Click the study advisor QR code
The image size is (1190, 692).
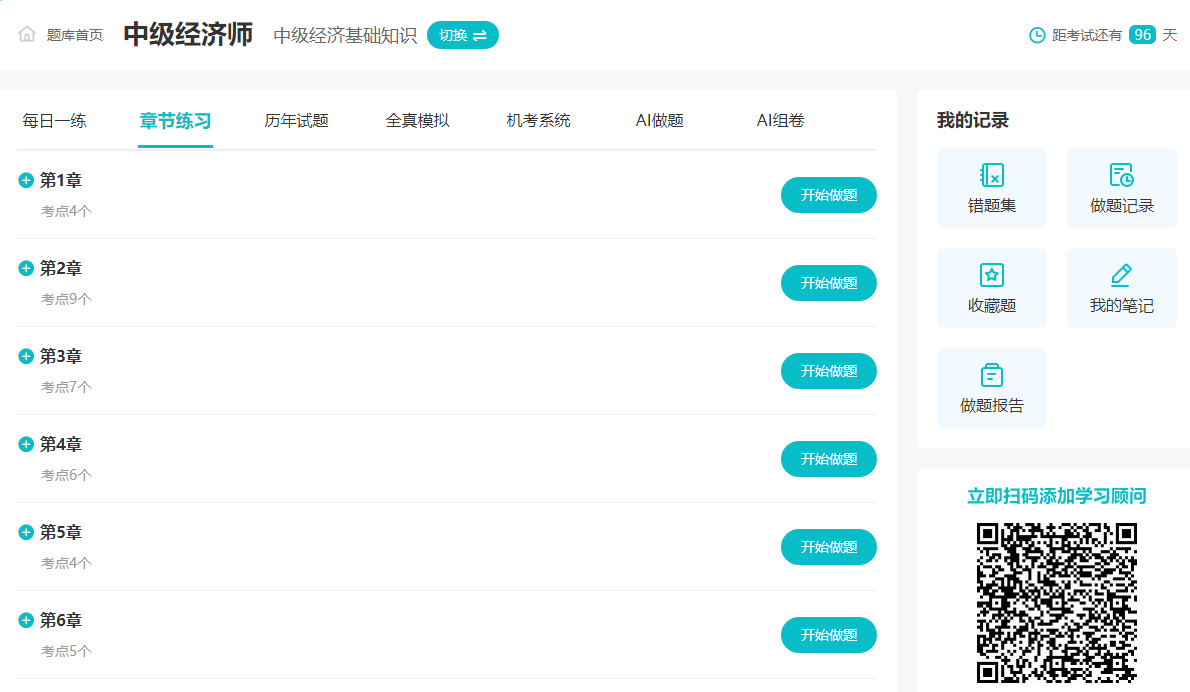click(1056, 602)
